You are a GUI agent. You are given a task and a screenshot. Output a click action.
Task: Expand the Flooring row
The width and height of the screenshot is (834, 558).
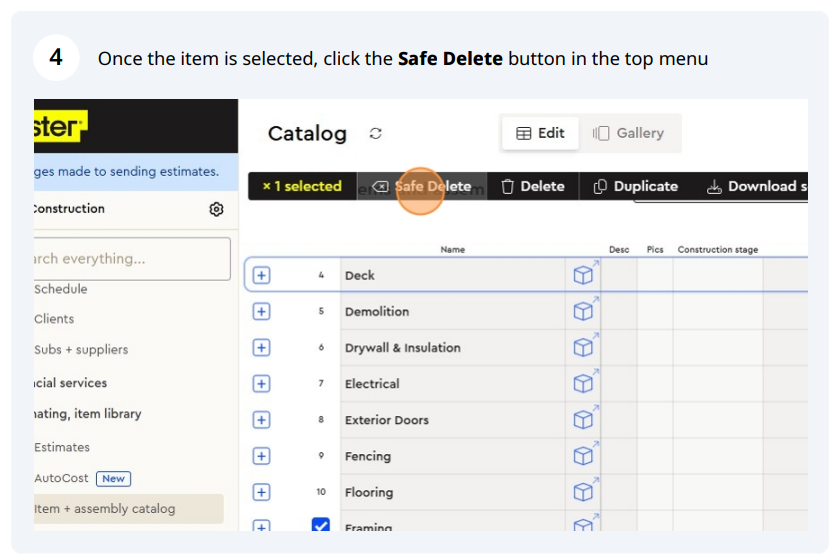(261, 493)
